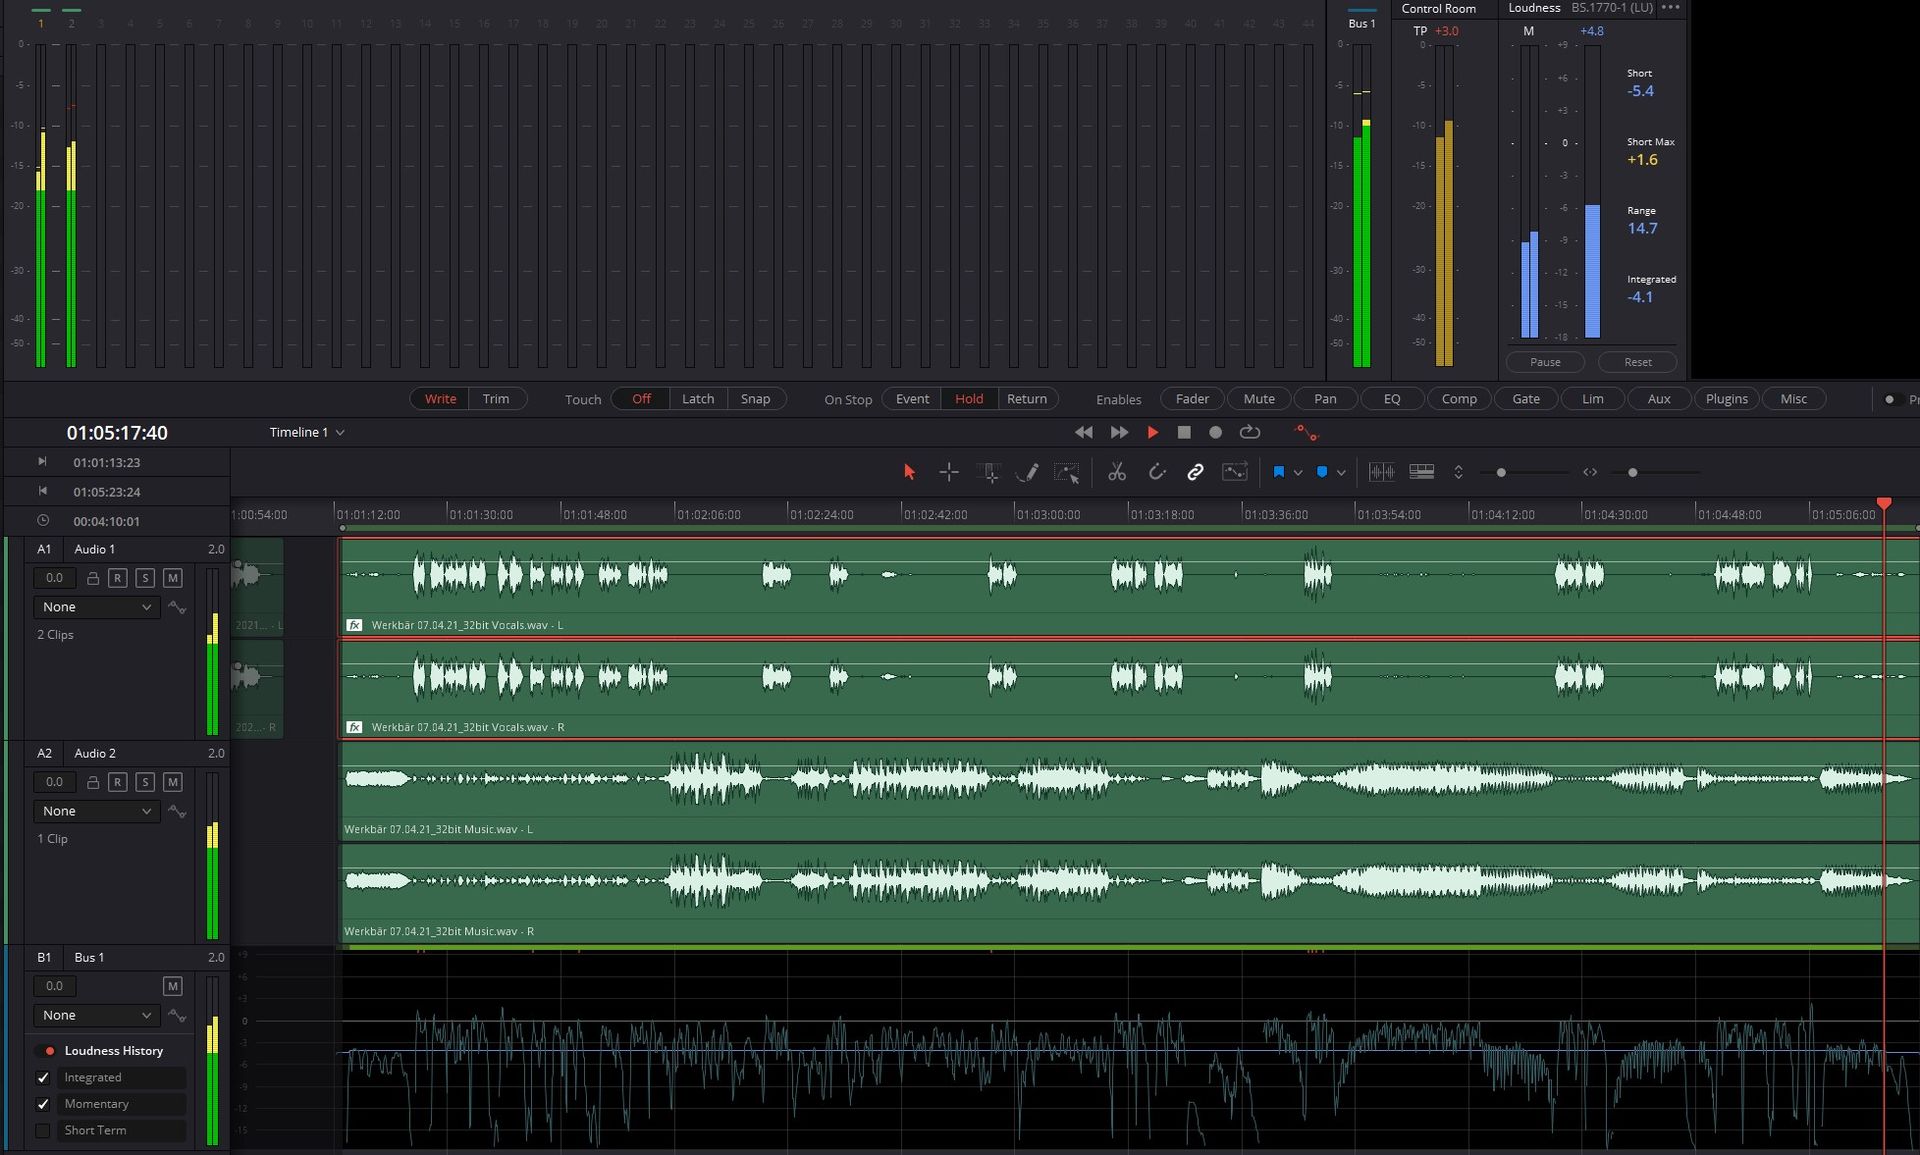1920x1155 pixels.
Task: Select the Latch touch mode
Action: click(698, 399)
